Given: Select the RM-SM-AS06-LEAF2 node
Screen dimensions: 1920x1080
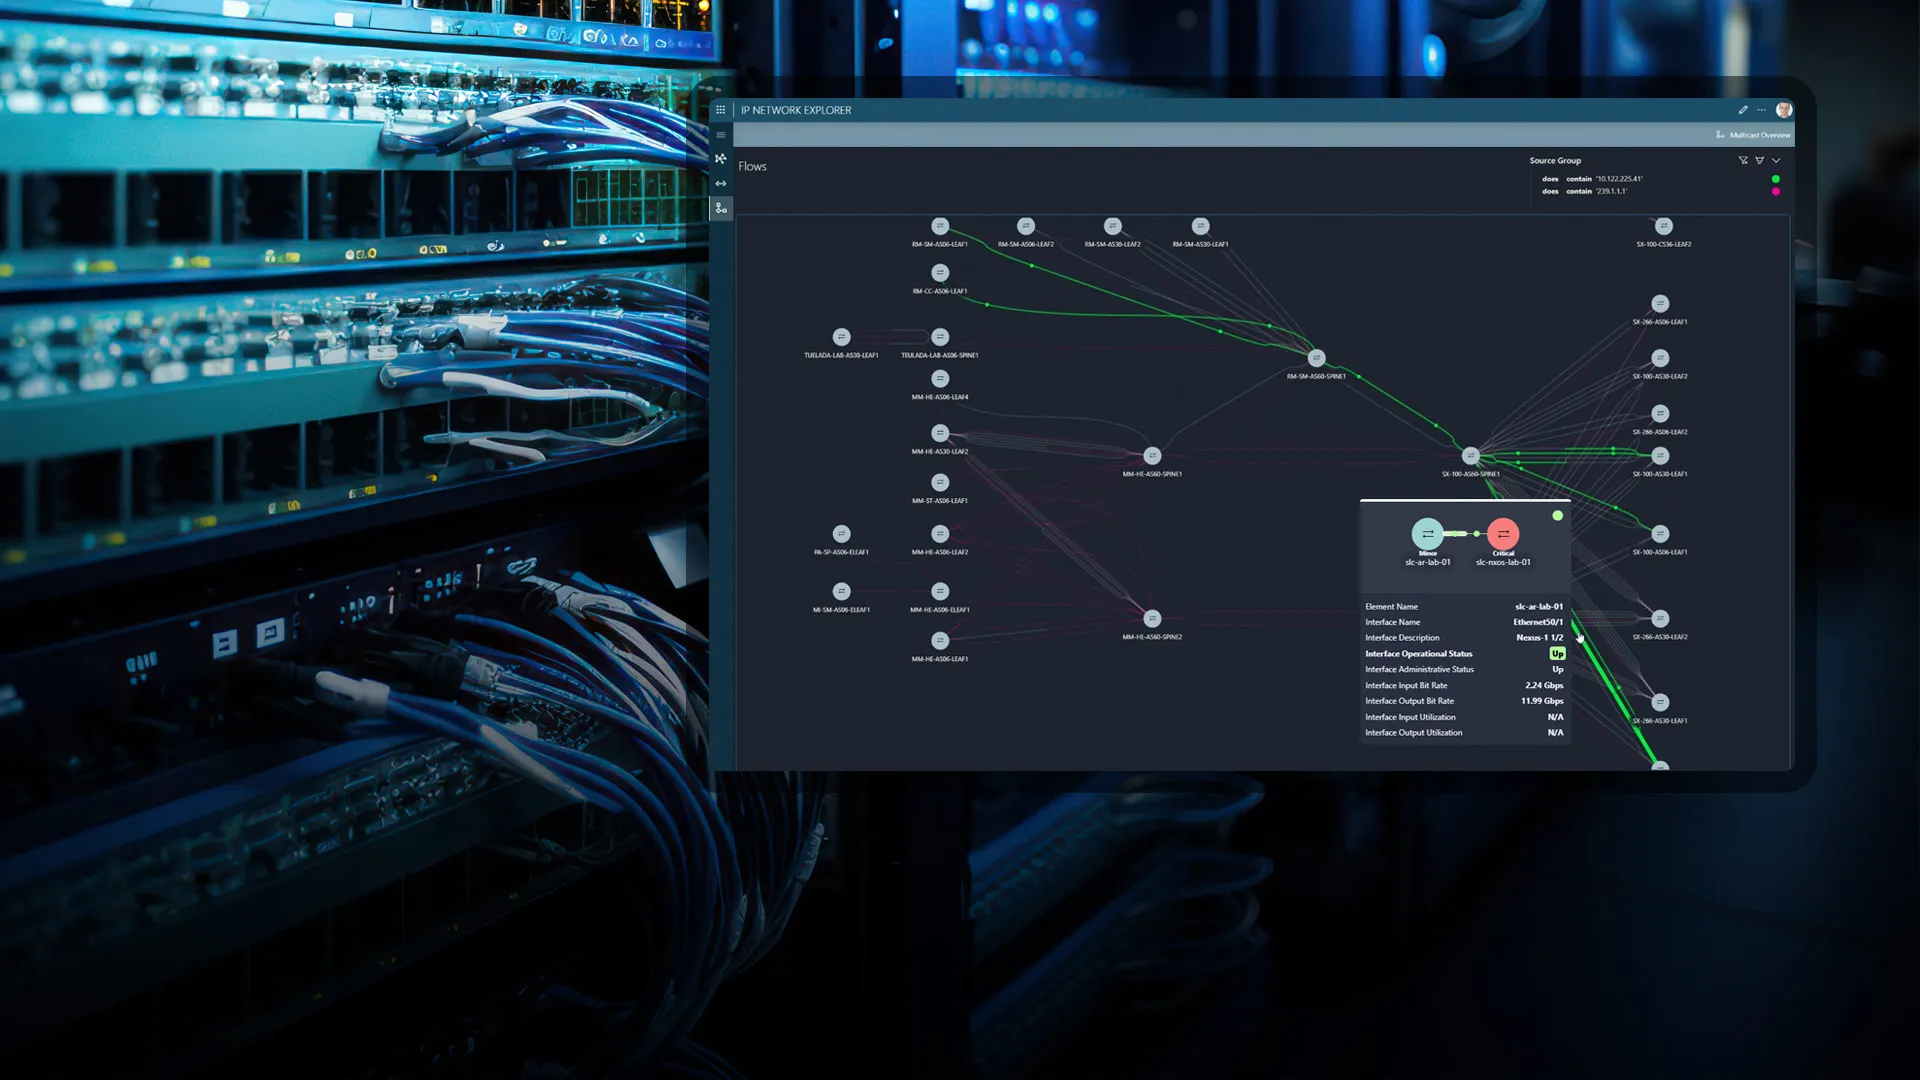Looking at the screenshot, I should (1026, 226).
